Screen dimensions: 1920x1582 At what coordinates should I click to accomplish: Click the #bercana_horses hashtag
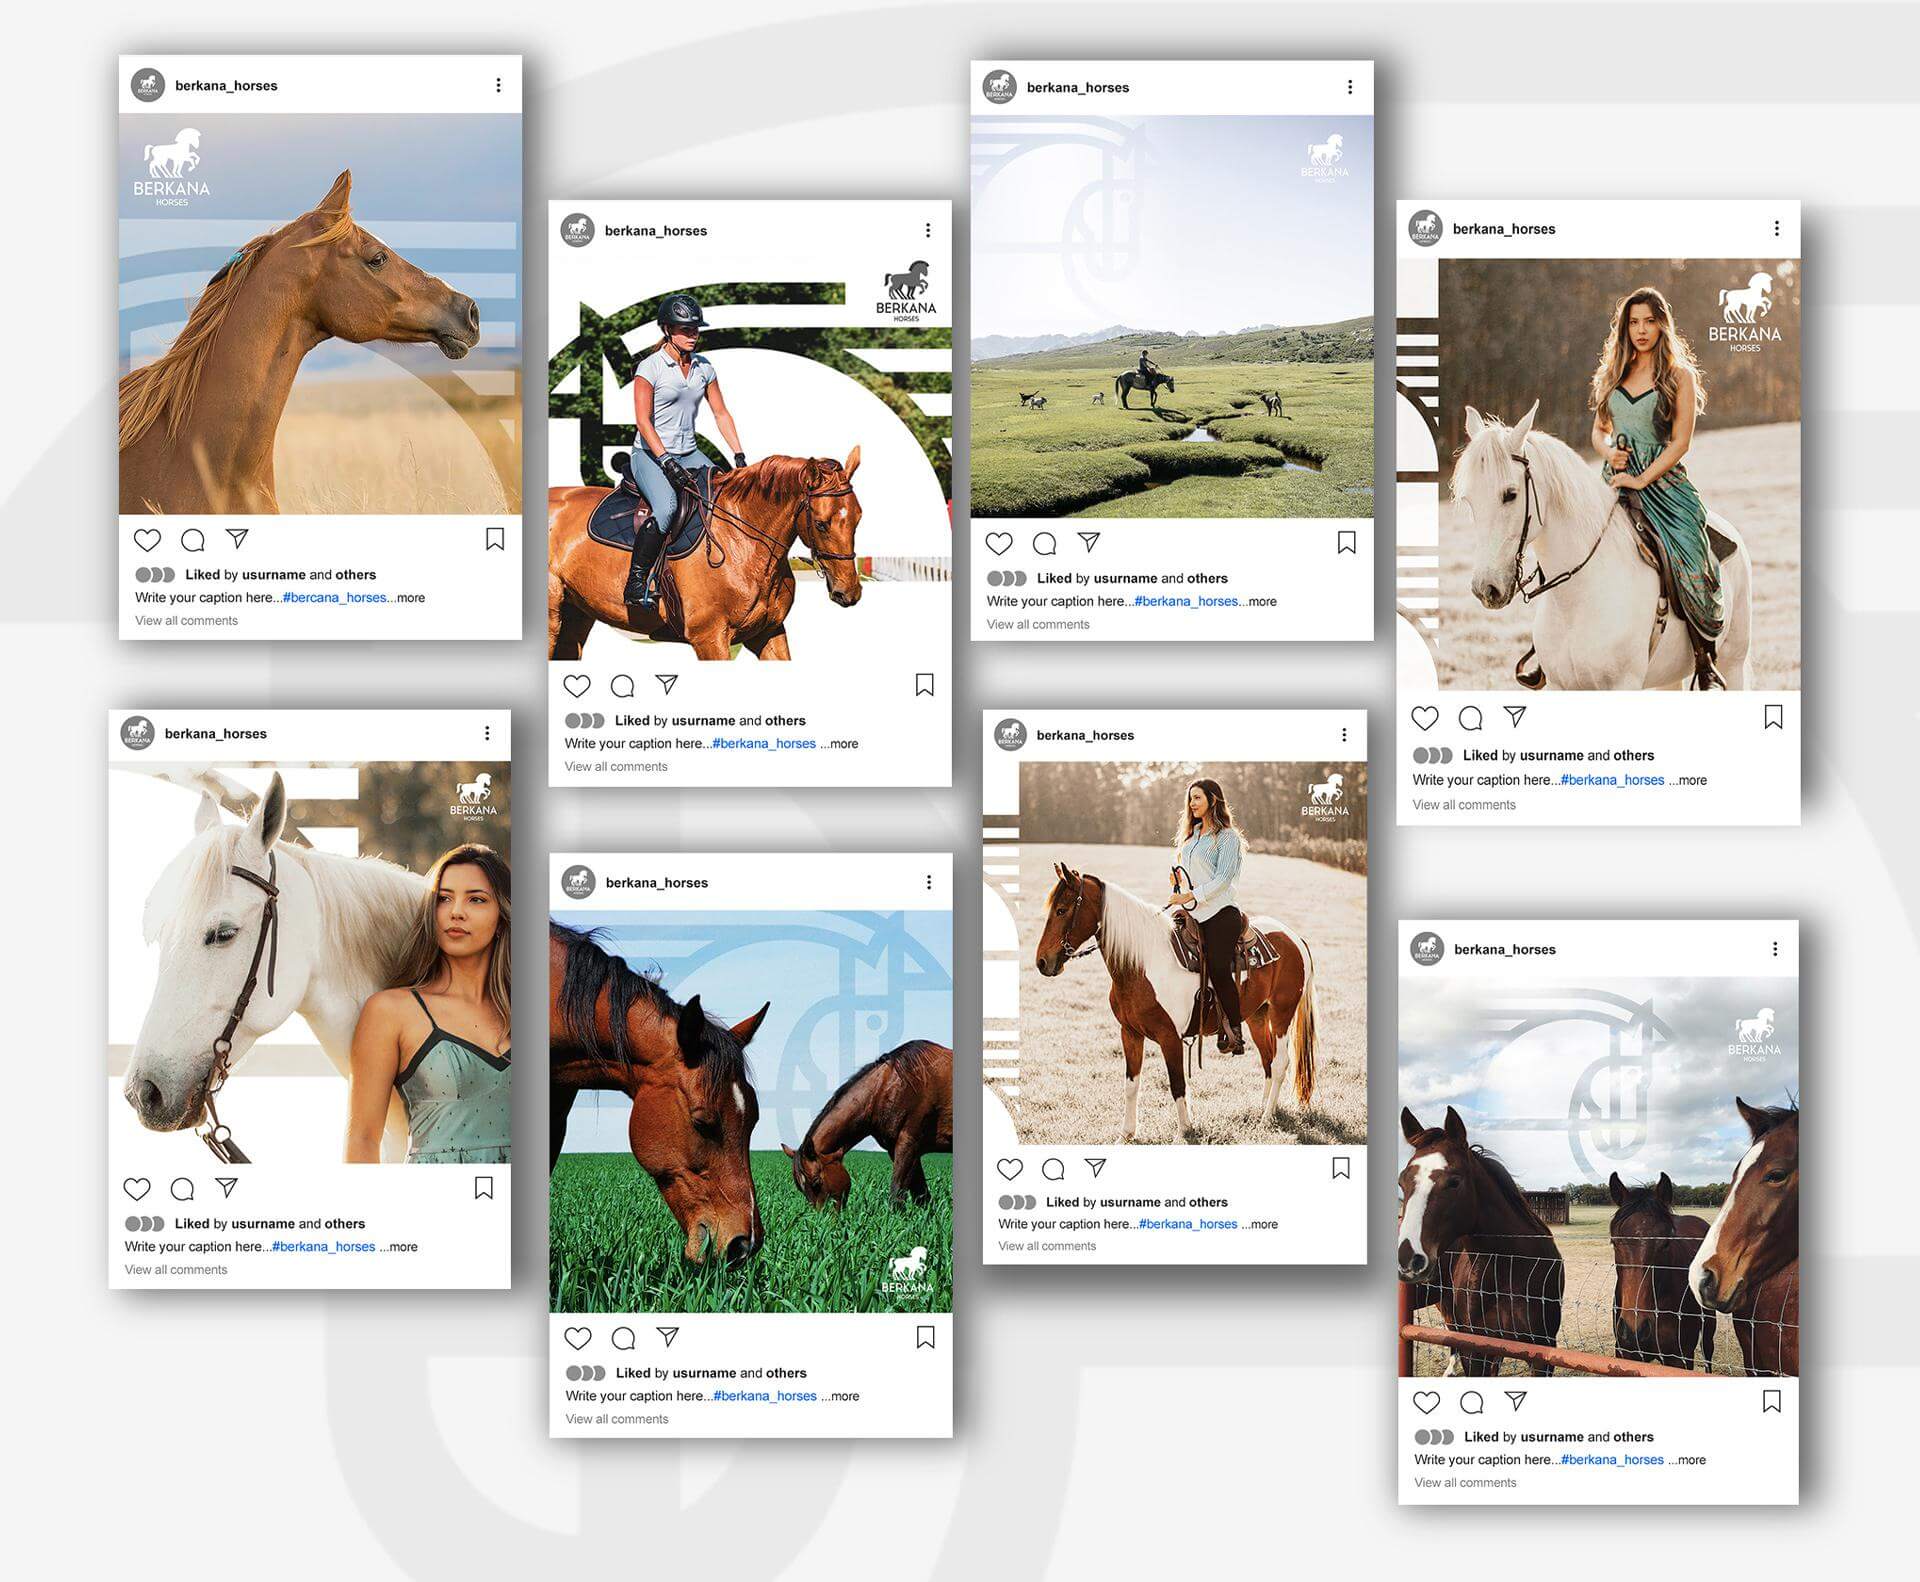(x=334, y=598)
